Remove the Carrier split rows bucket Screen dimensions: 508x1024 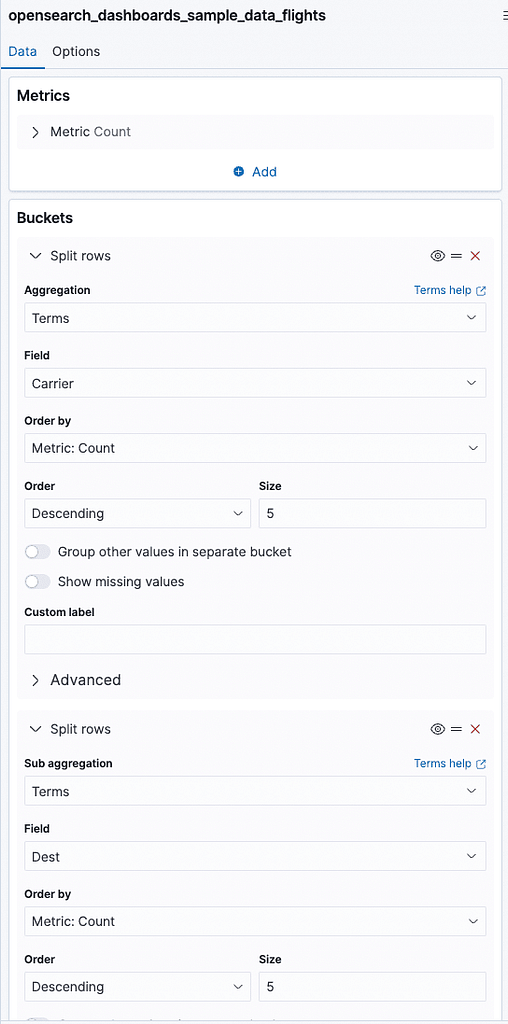[x=475, y=256]
